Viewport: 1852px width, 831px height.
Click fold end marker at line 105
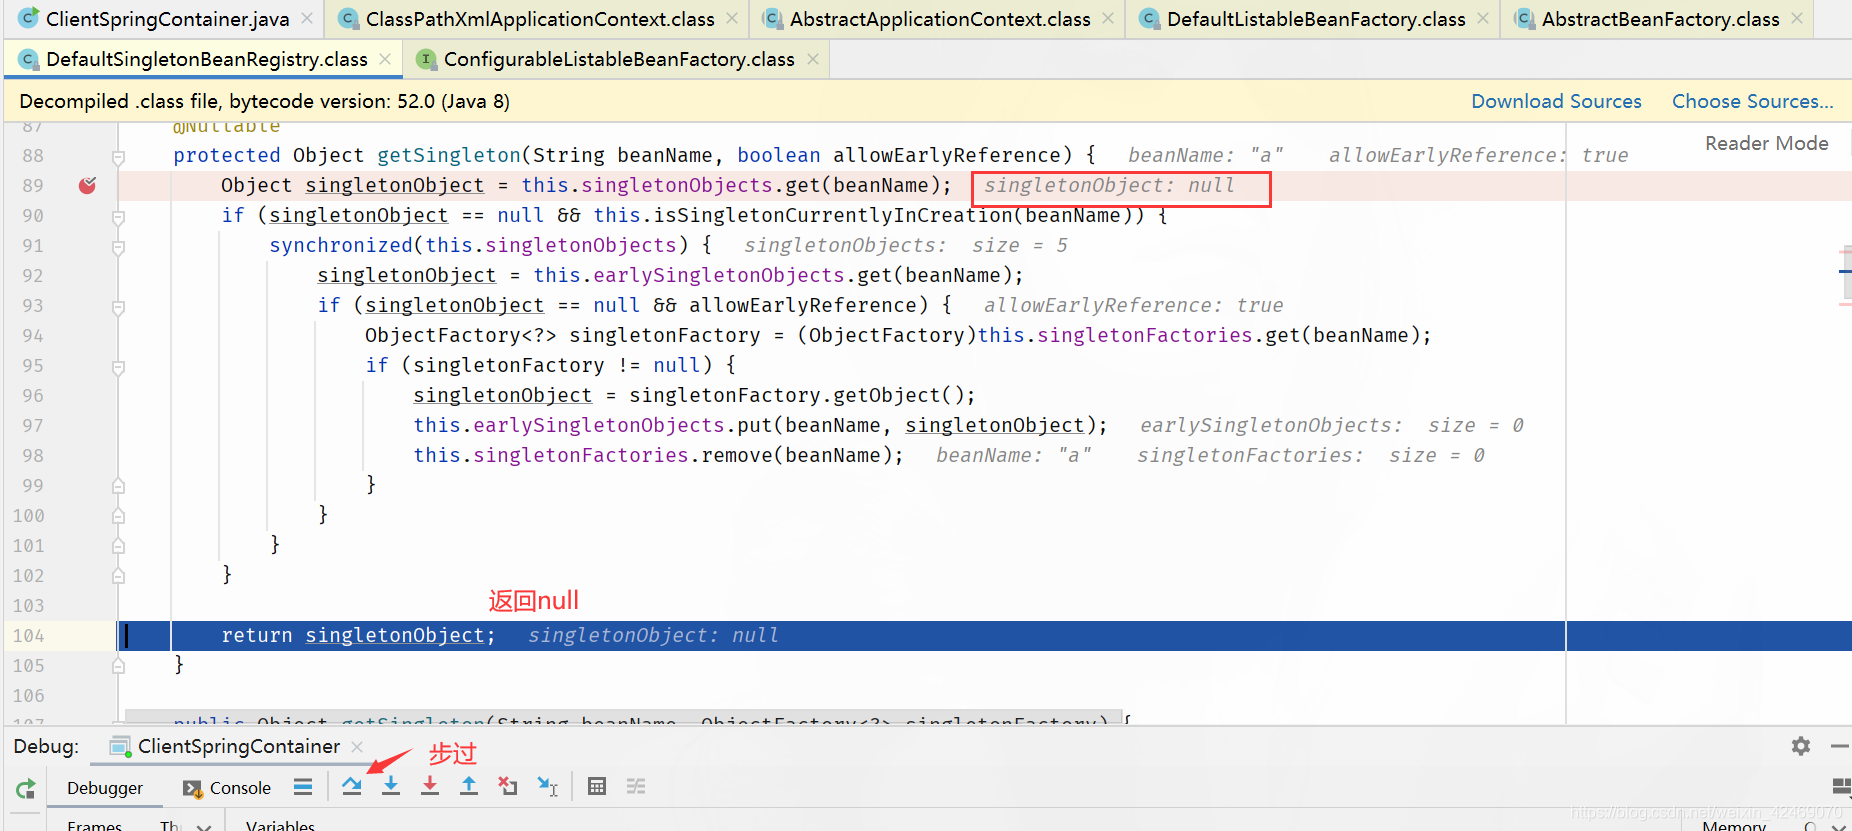tap(118, 666)
